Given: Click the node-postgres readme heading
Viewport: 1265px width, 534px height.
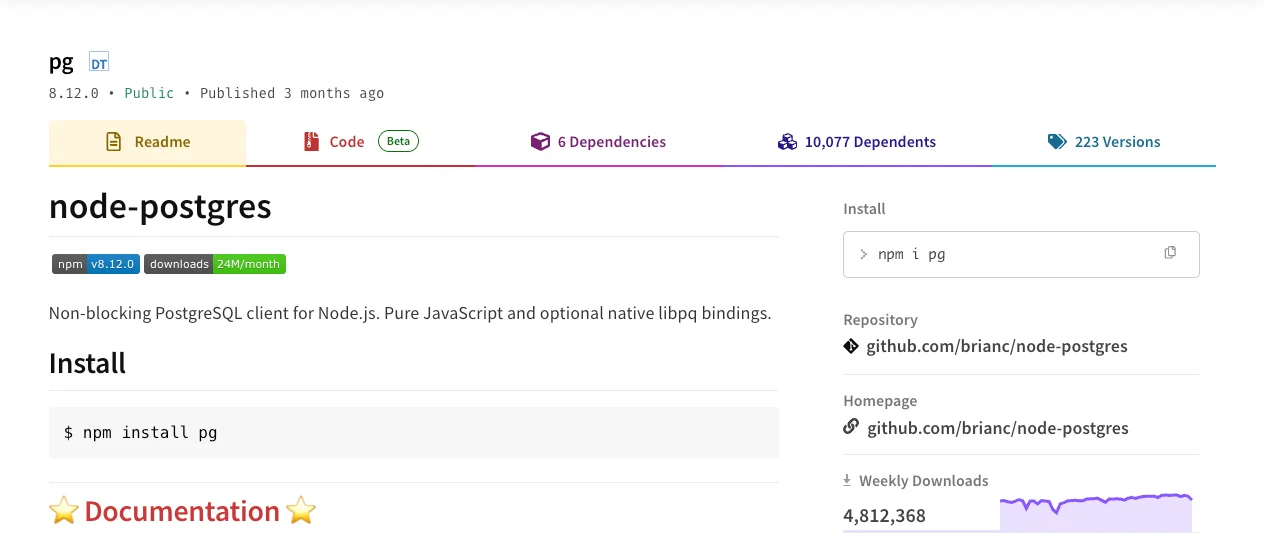Looking at the screenshot, I should coord(160,206).
